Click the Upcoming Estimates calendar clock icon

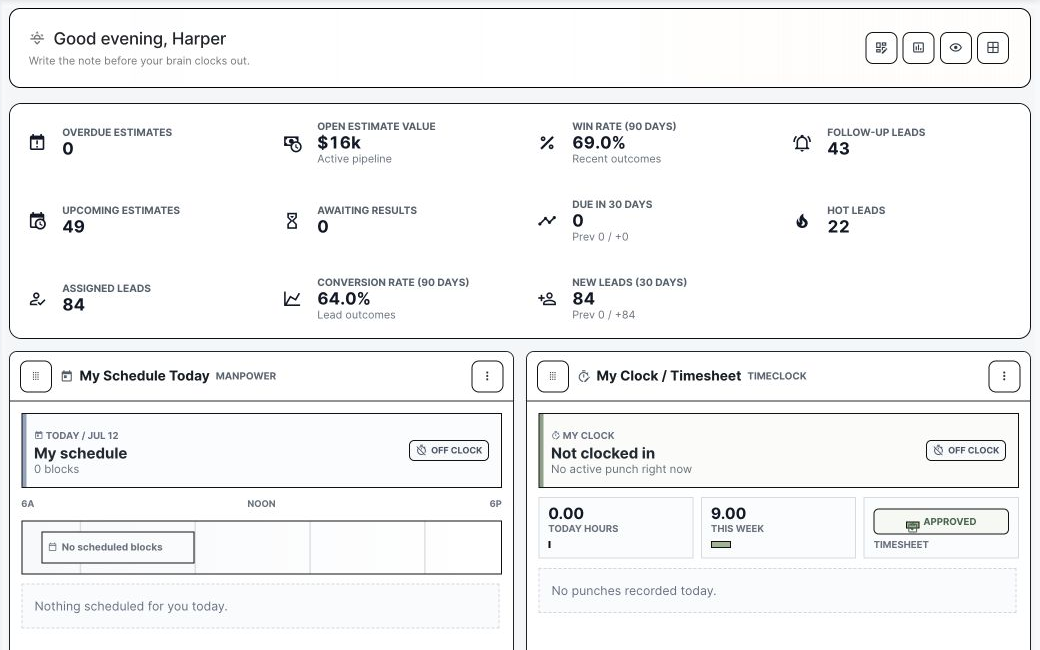[x=38, y=221]
